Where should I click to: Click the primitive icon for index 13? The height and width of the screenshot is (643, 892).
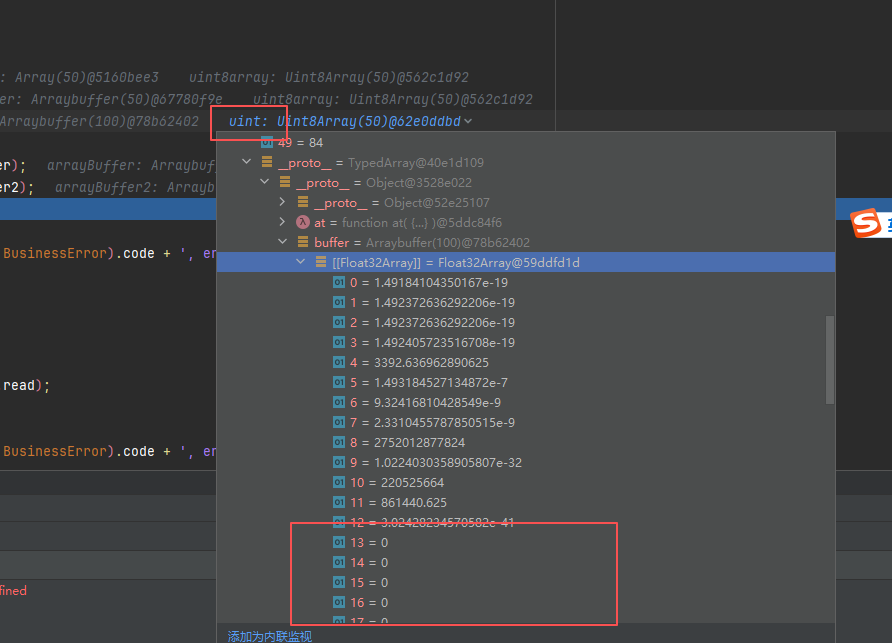[339, 542]
